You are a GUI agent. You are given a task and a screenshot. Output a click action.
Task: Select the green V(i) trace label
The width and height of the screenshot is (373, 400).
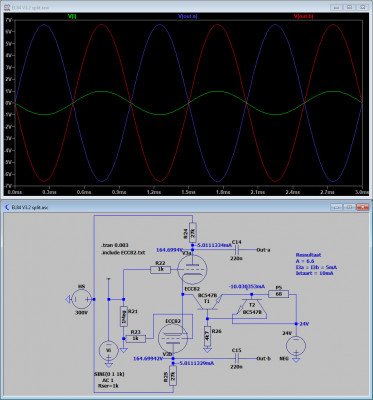72,17
